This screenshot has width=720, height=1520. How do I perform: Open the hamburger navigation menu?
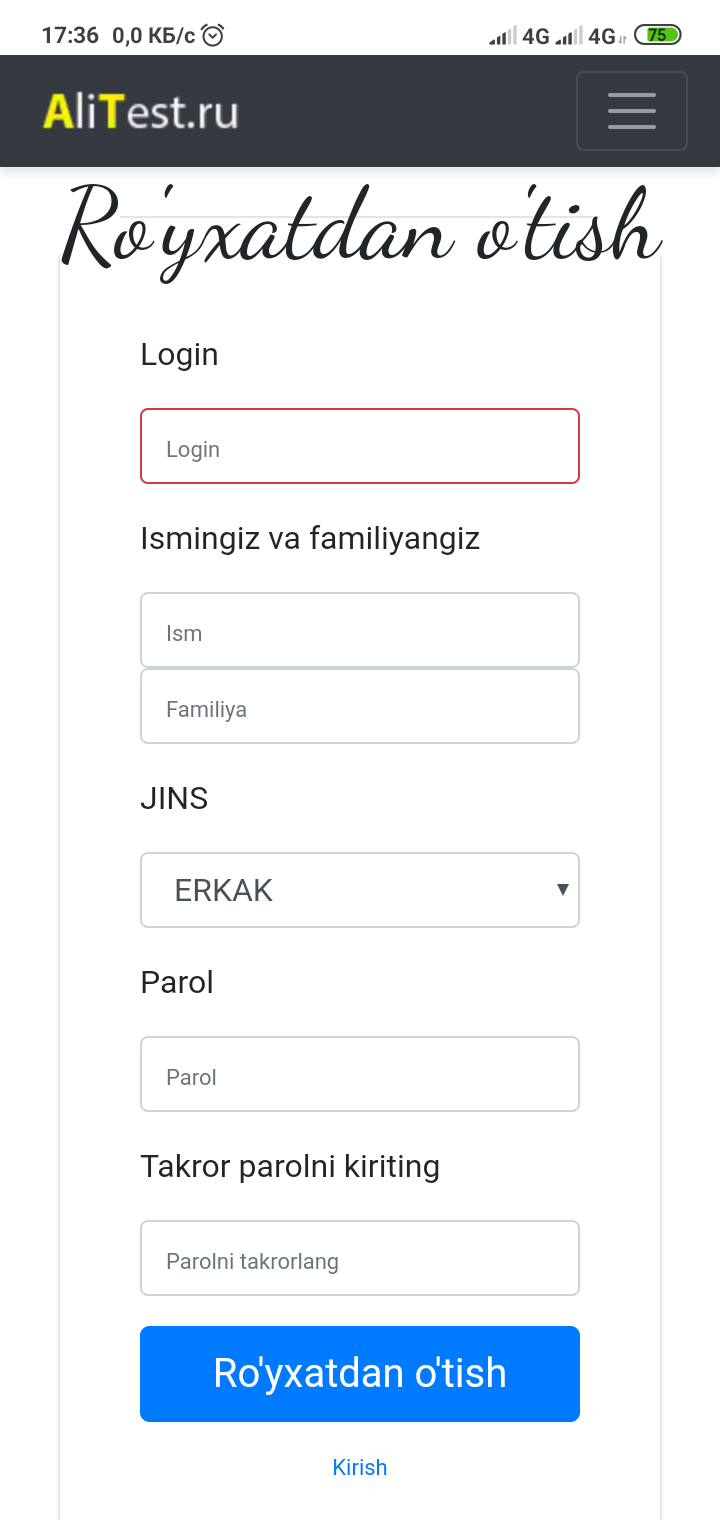pyautogui.click(x=631, y=111)
